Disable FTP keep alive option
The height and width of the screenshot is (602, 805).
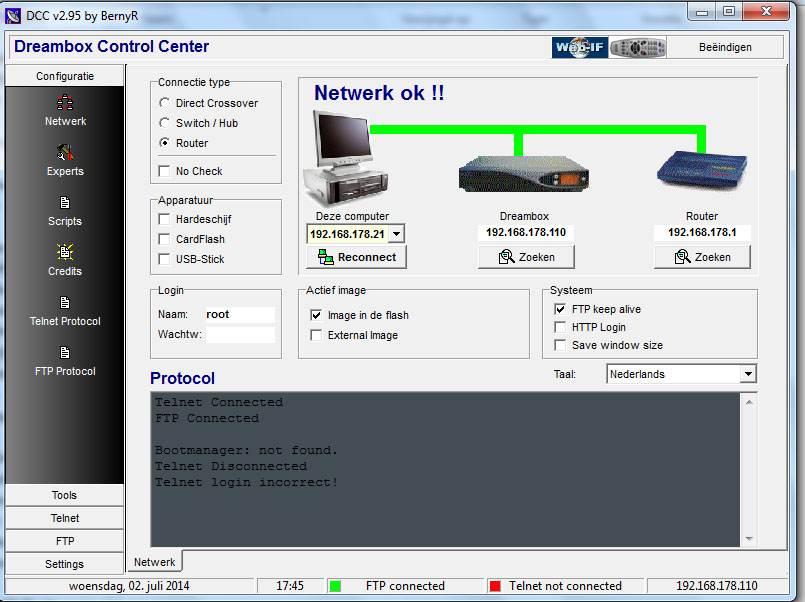click(x=560, y=309)
